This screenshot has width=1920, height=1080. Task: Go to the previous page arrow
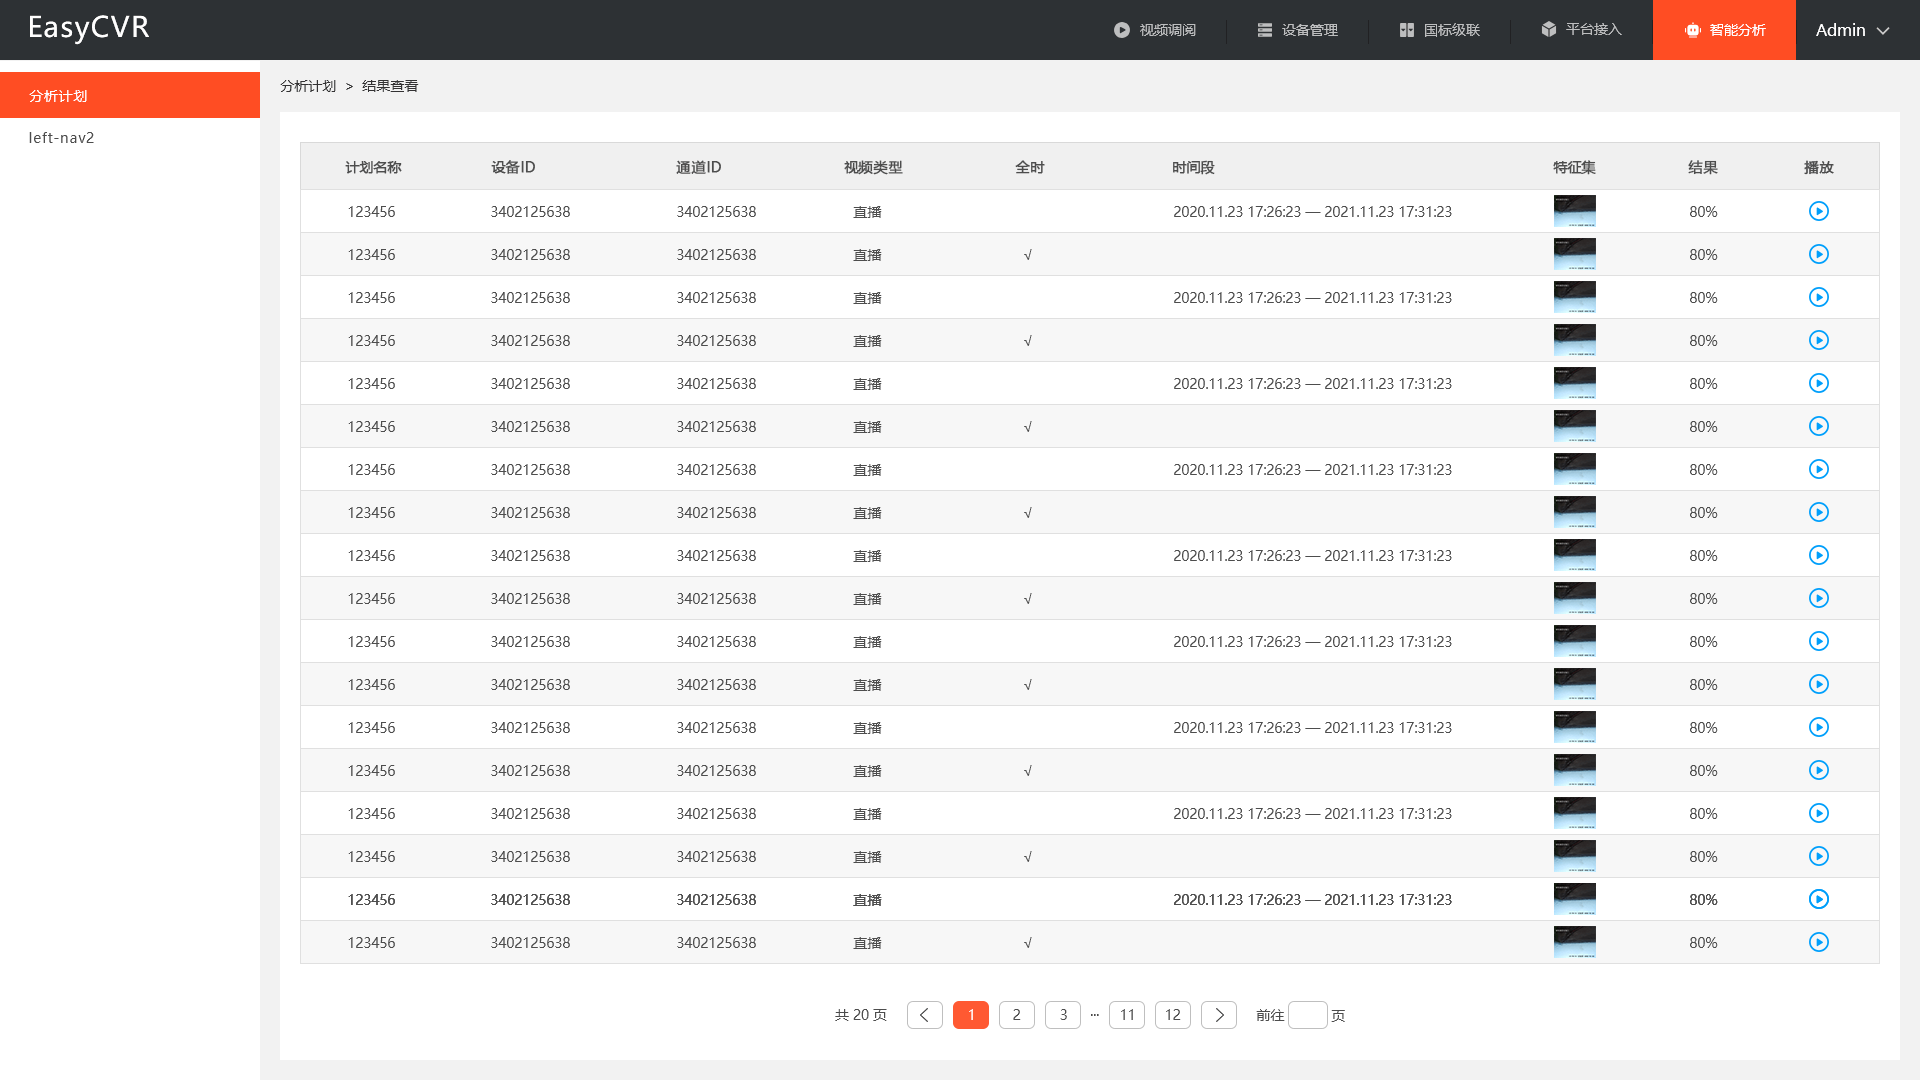[x=924, y=1015]
